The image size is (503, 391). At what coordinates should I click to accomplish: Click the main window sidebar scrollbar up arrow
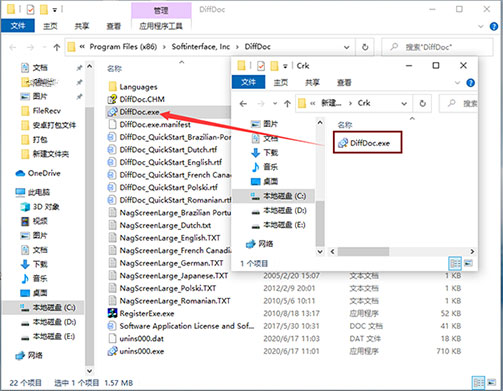click(90, 67)
